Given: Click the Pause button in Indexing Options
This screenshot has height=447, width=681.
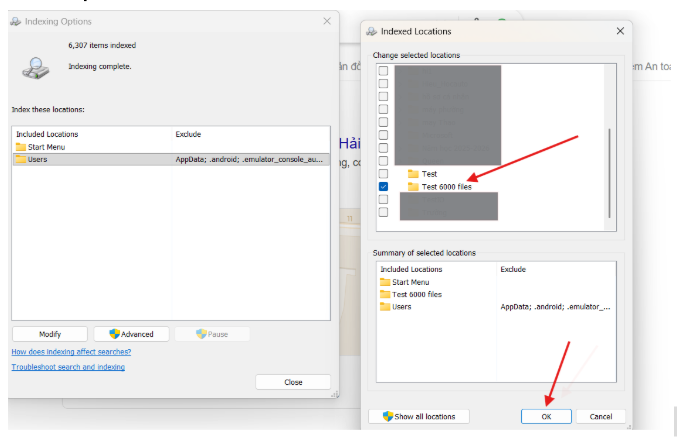Looking at the screenshot, I should 212,334.
